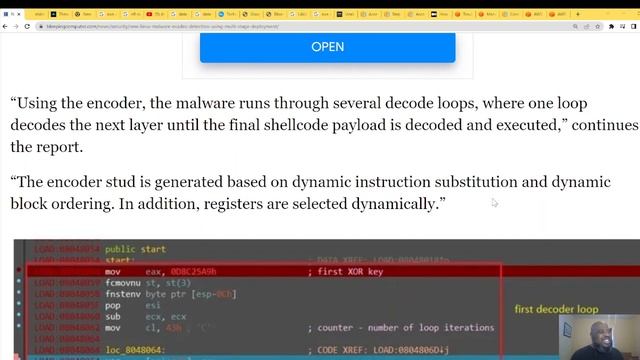The image size is (640, 360).
Task: Open a new tab with the plus button
Action: (x=578, y=14)
